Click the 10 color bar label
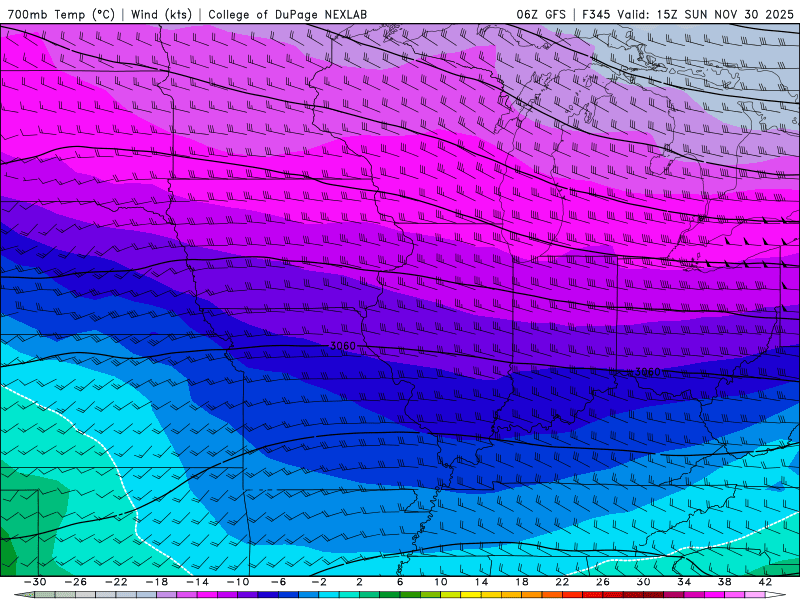This screenshot has width=800, height=600. point(440,582)
